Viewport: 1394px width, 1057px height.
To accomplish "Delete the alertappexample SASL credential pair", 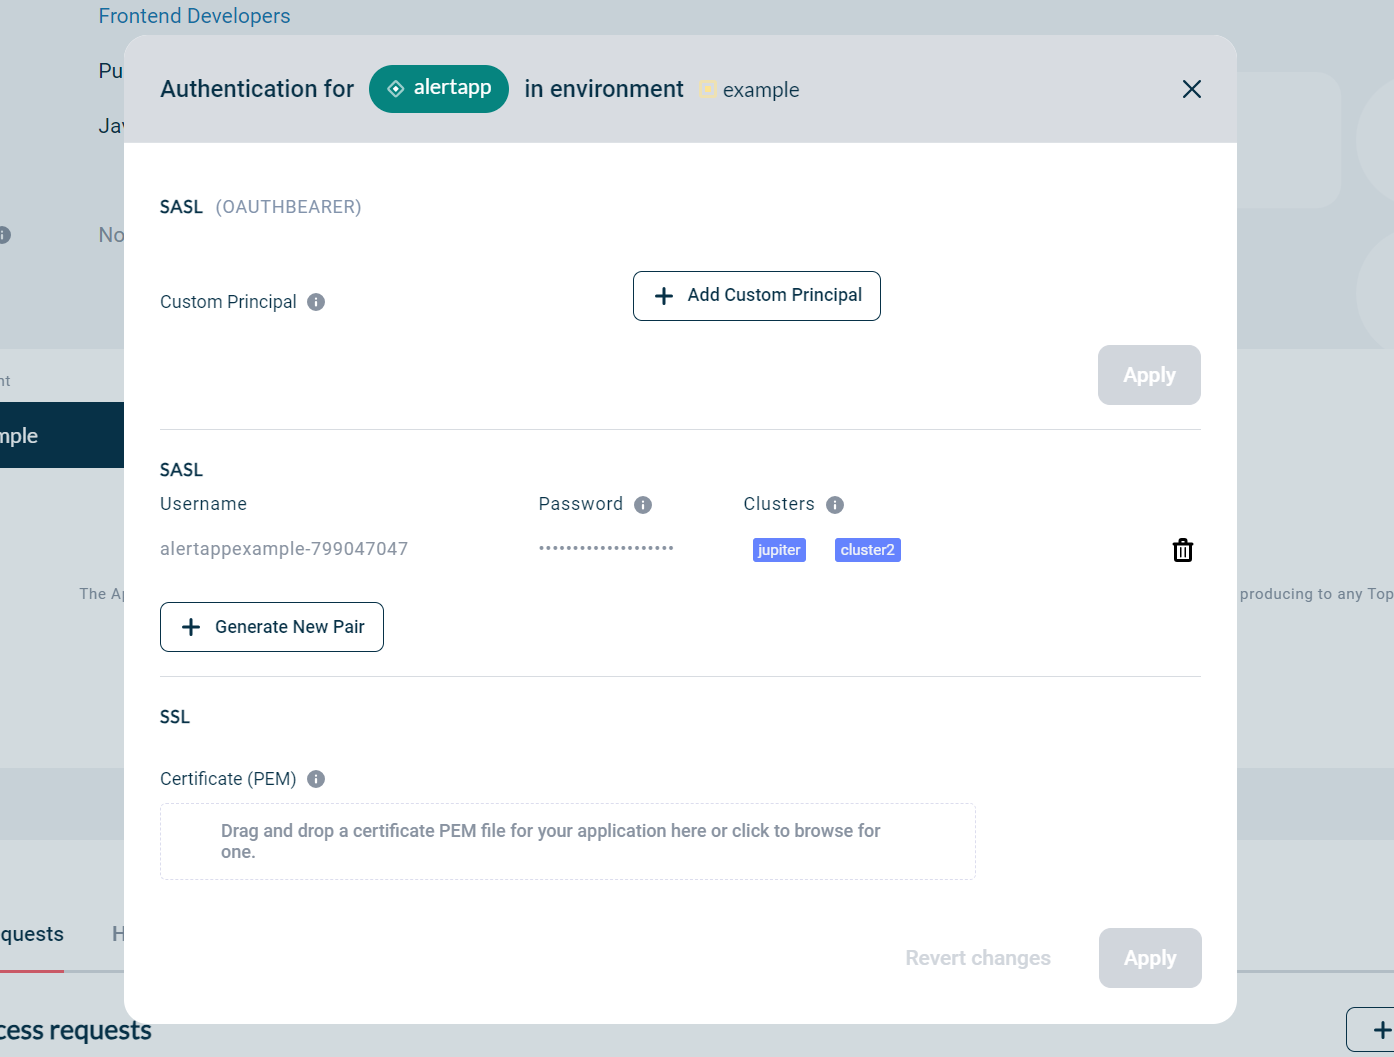I will point(1182,549).
